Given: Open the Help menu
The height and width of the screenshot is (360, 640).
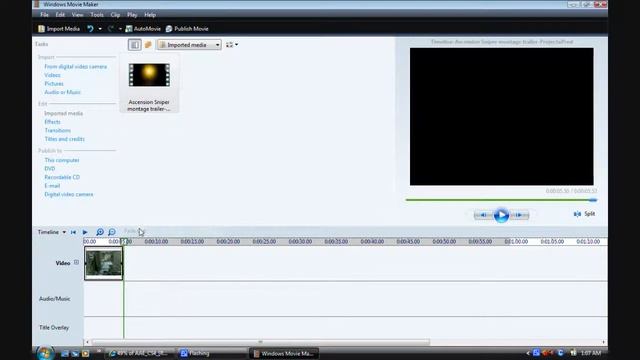Looking at the screenshot, I should [x=150, y=15].
